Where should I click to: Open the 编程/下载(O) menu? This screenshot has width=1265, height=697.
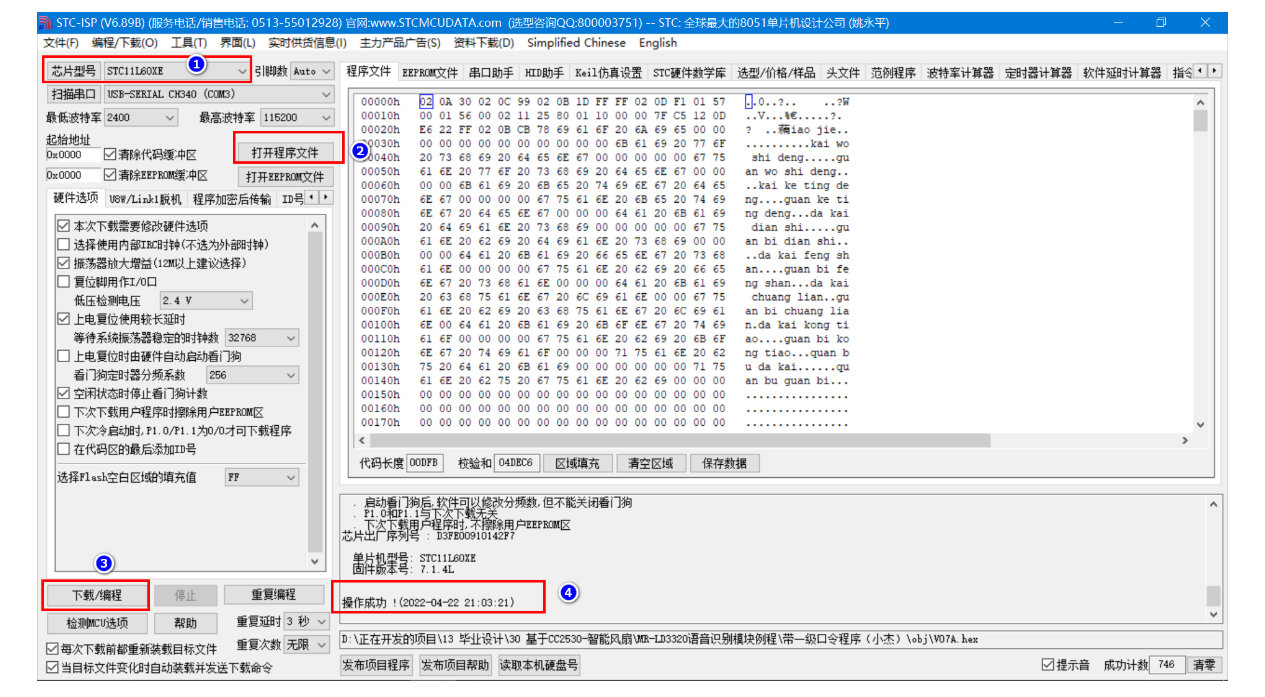125,43
